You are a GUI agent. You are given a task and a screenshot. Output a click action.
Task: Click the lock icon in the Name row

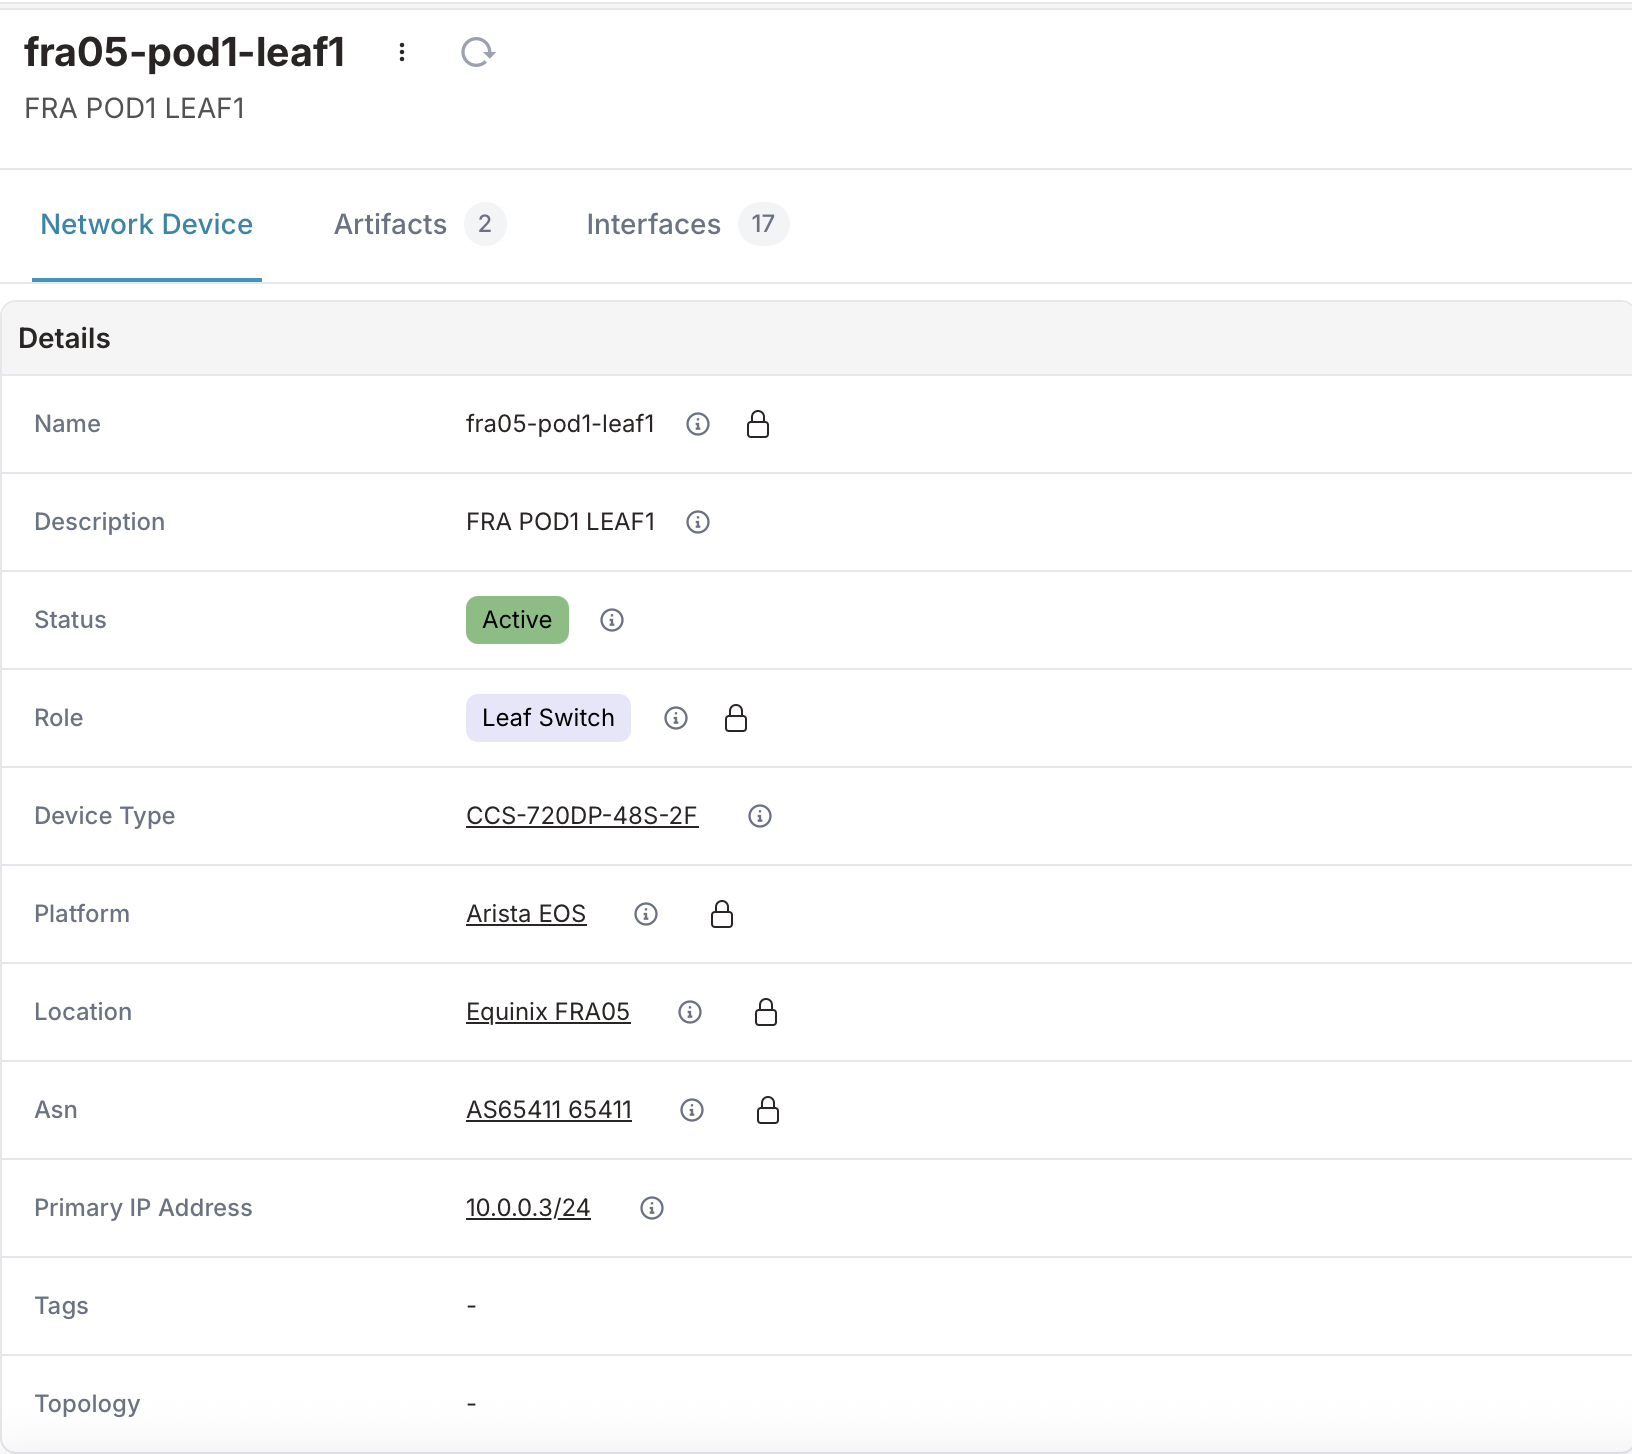click(758, 424)
